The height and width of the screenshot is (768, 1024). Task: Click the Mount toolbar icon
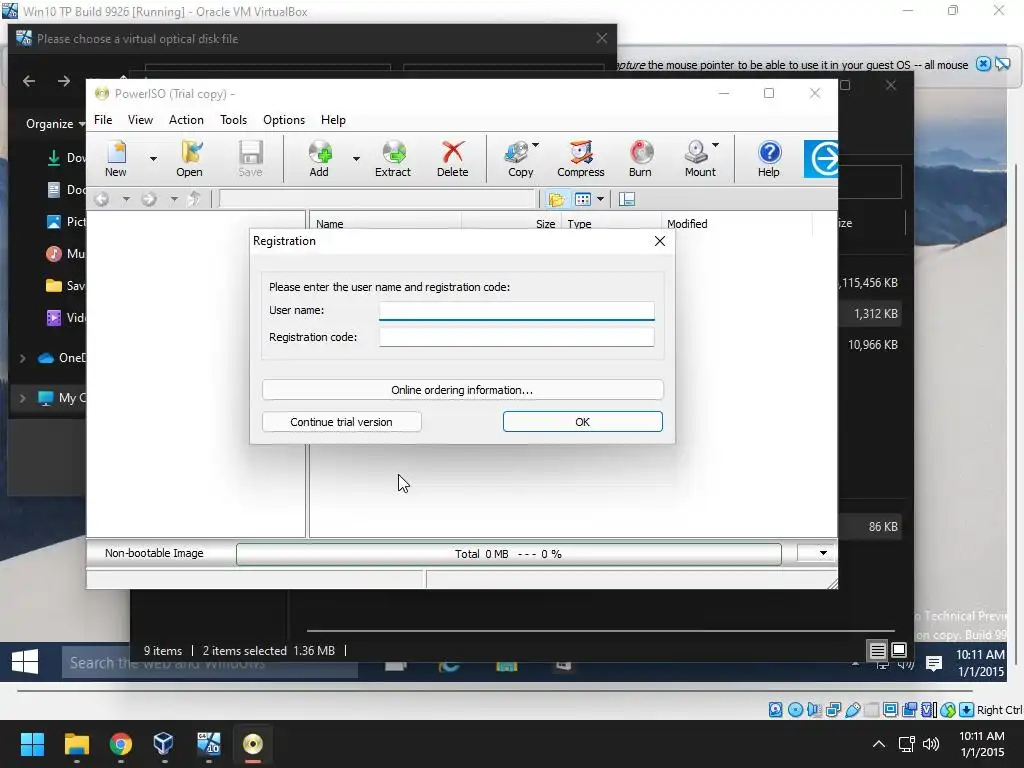tap(699, 159)
